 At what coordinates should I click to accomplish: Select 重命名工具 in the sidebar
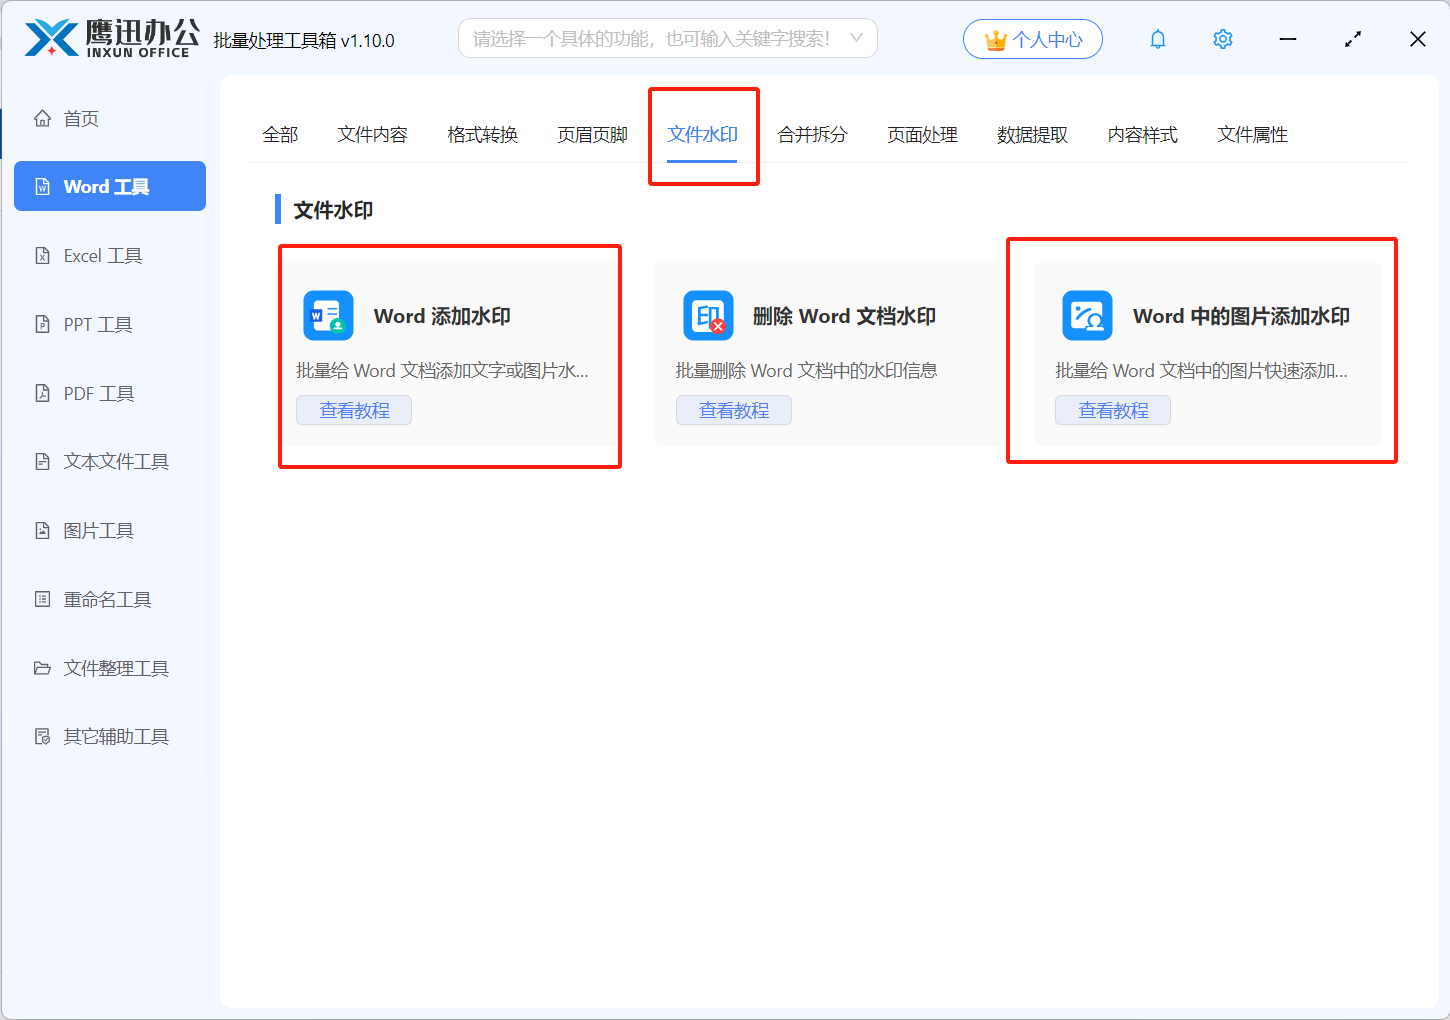pos(110,599)
